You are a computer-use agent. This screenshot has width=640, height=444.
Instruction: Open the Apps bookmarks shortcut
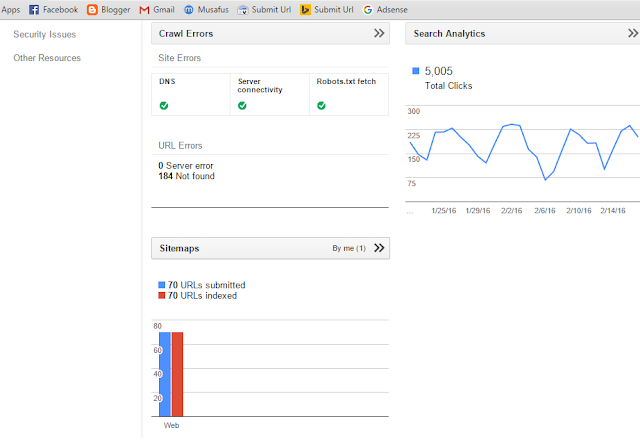tap(11, 9)
